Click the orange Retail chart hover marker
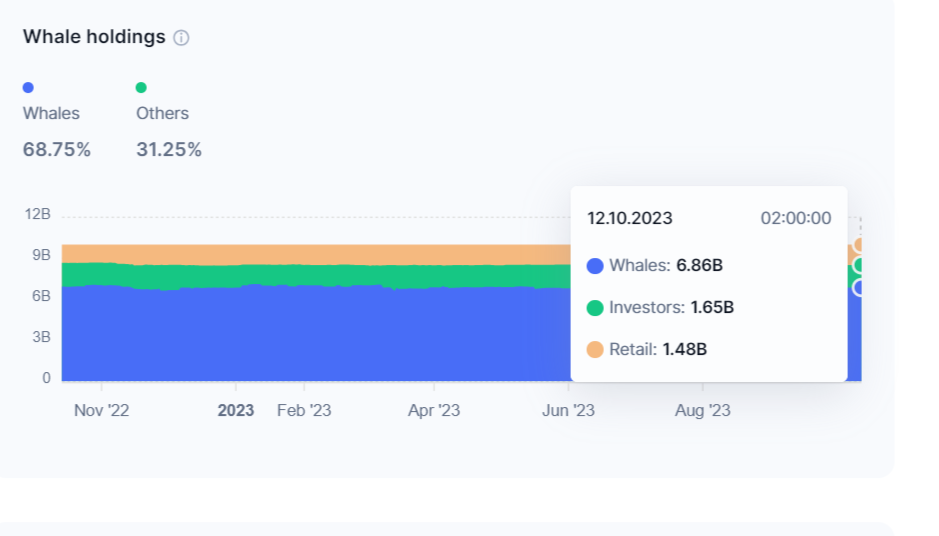 [x=859, y=244]
